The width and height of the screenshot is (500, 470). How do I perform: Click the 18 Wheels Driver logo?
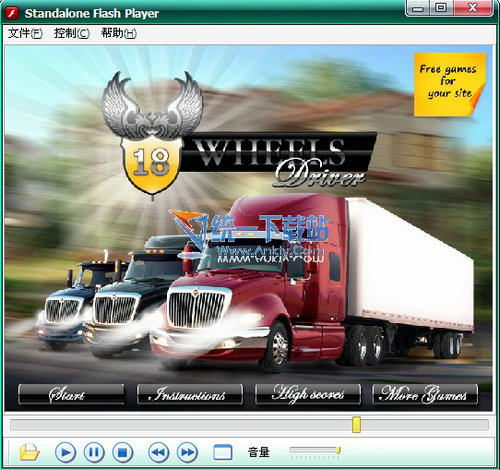(239, 136)
